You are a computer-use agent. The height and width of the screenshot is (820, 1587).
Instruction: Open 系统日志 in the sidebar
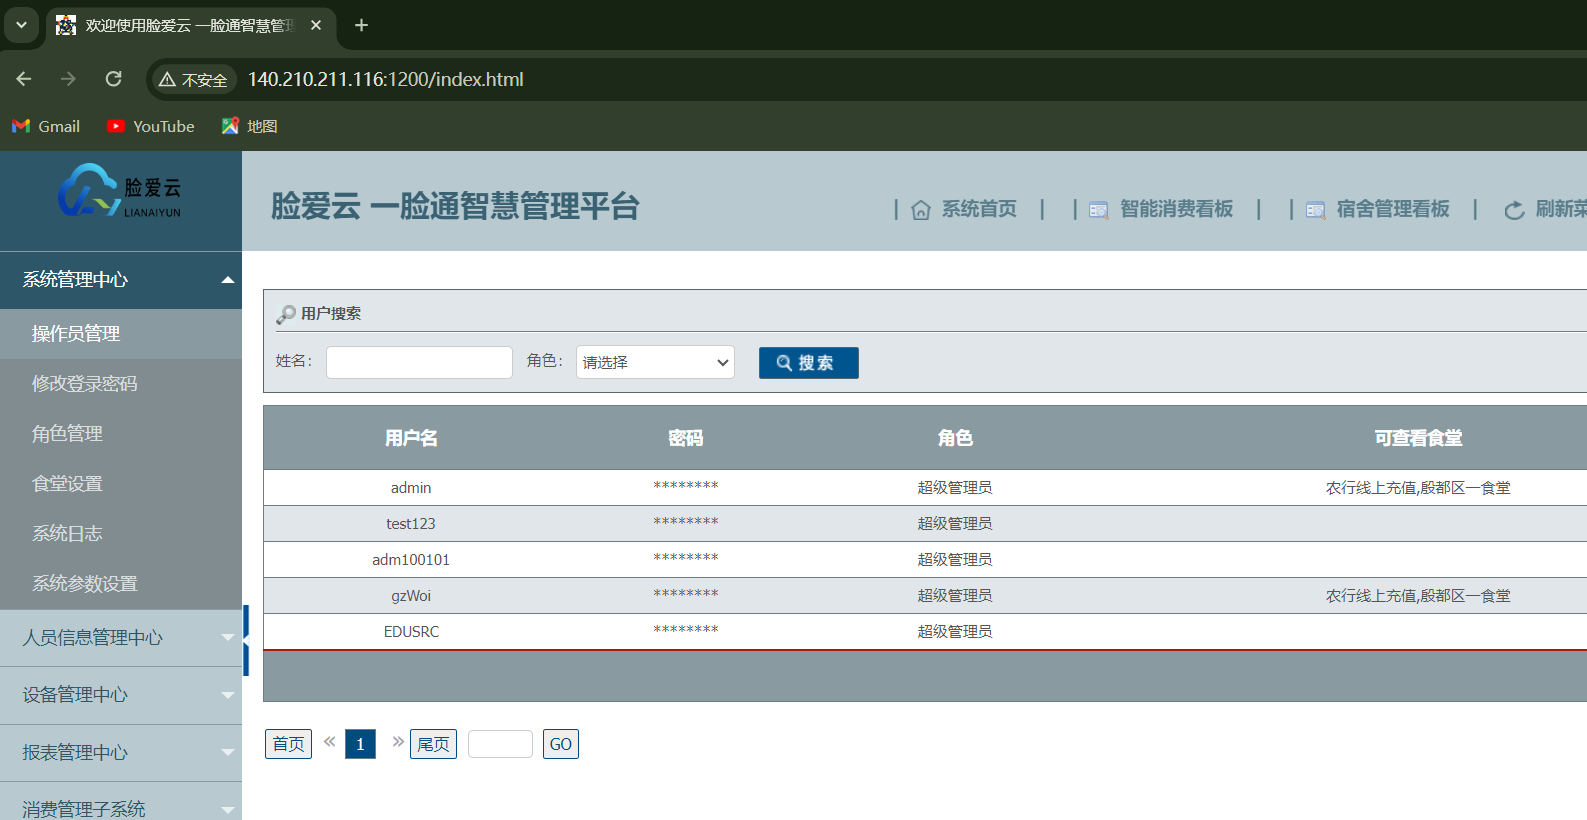pyautogui.click(x=121, y=534)
